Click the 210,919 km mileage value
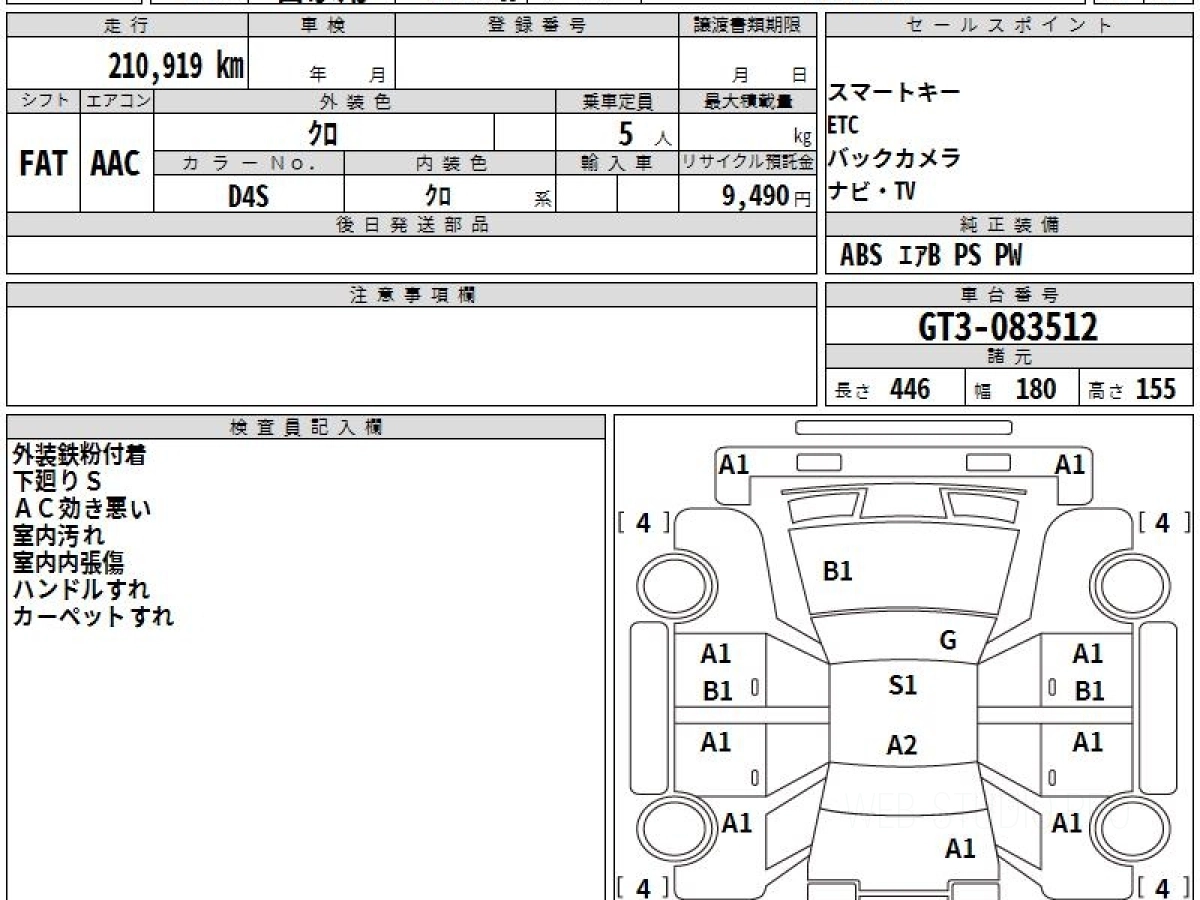This screenshot has width=1200, height=900. 175,66
